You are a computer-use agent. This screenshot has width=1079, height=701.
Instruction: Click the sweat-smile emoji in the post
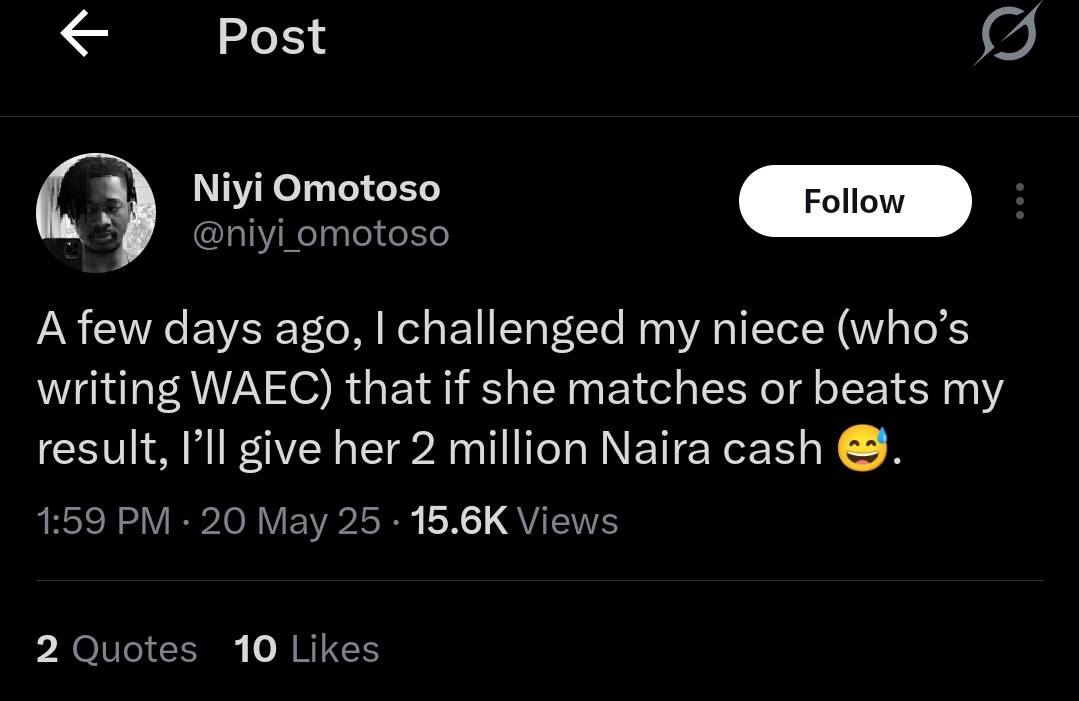coord(862,450)
